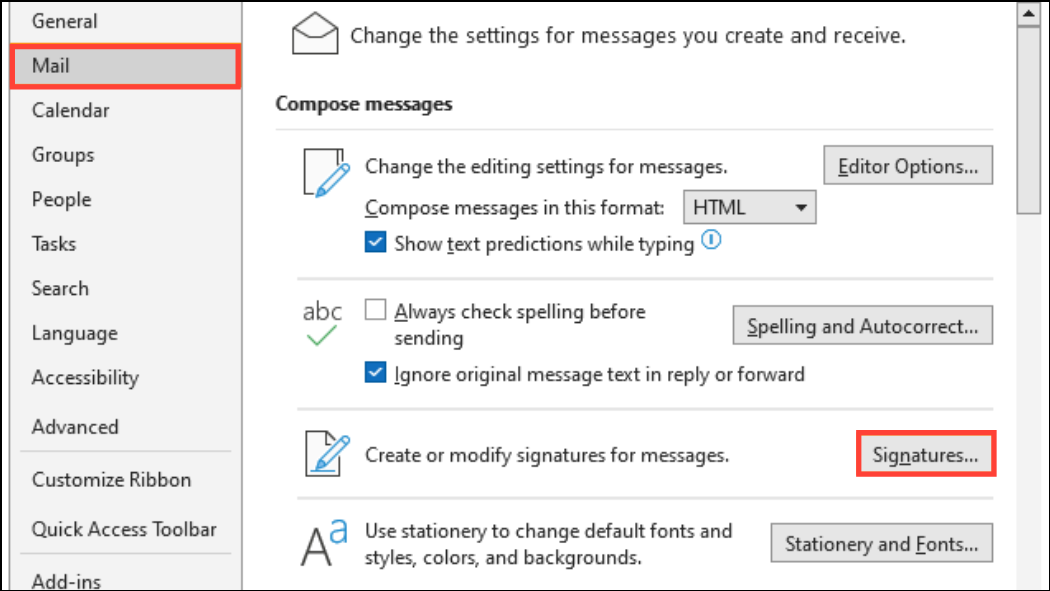Click the page-with-pencil editing settings icon

[x=326, y=173]
